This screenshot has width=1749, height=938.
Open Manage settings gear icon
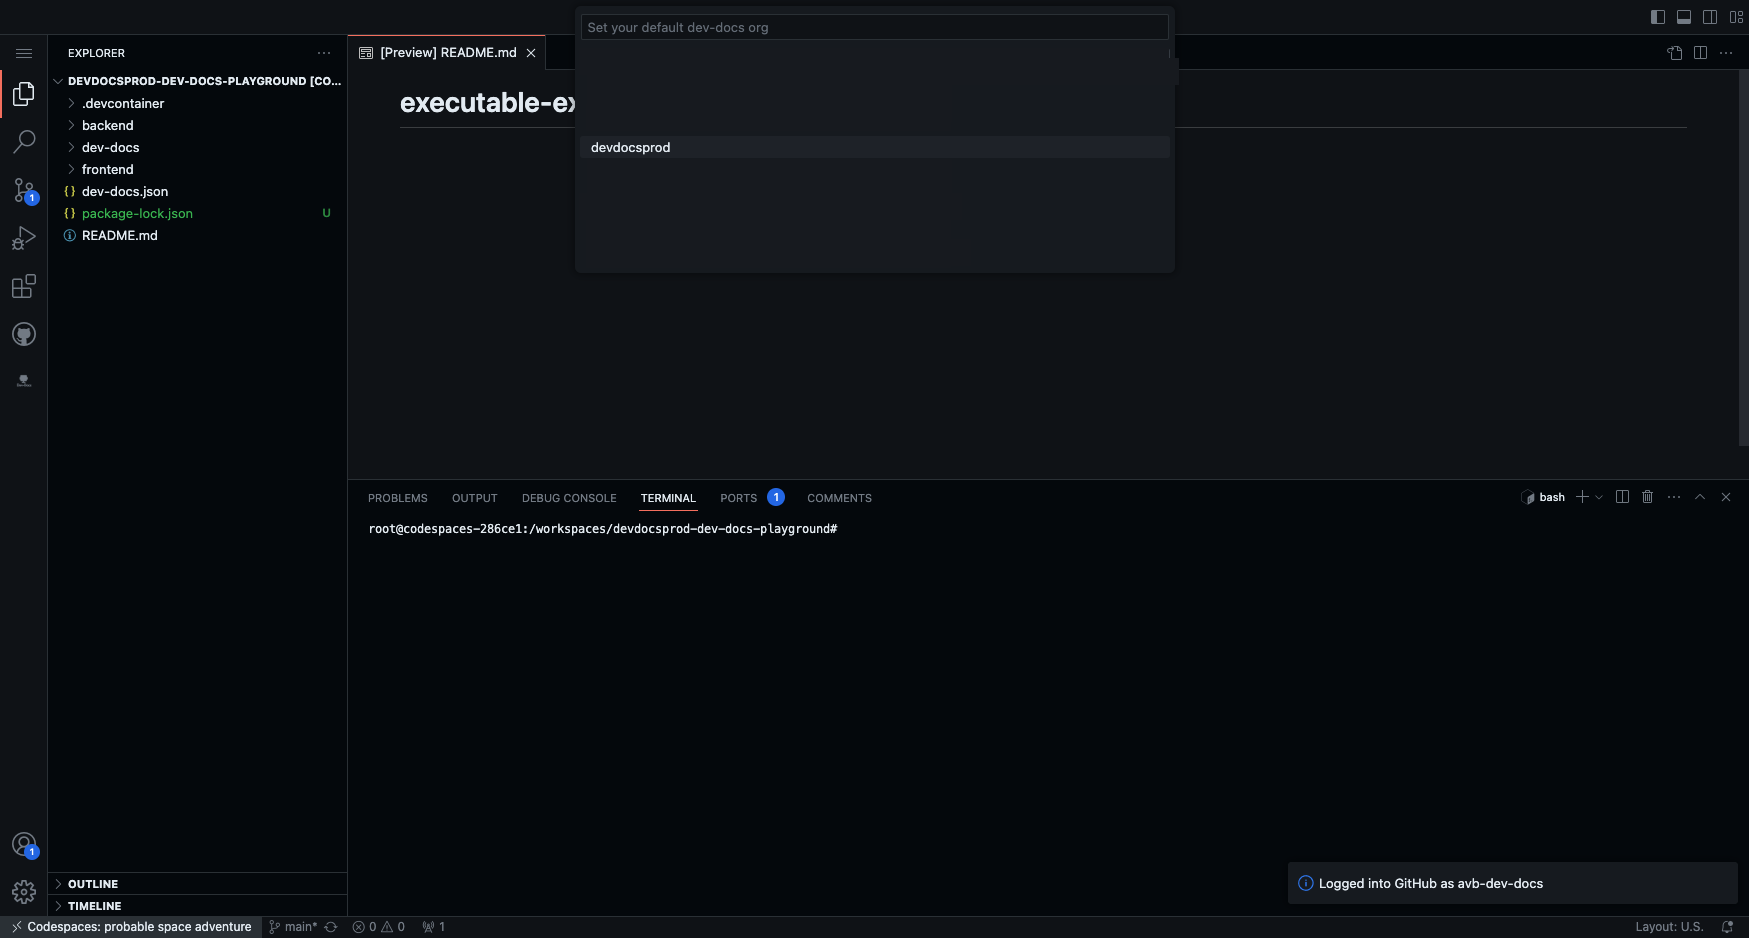pyautogui.click(x=24, y=891)
